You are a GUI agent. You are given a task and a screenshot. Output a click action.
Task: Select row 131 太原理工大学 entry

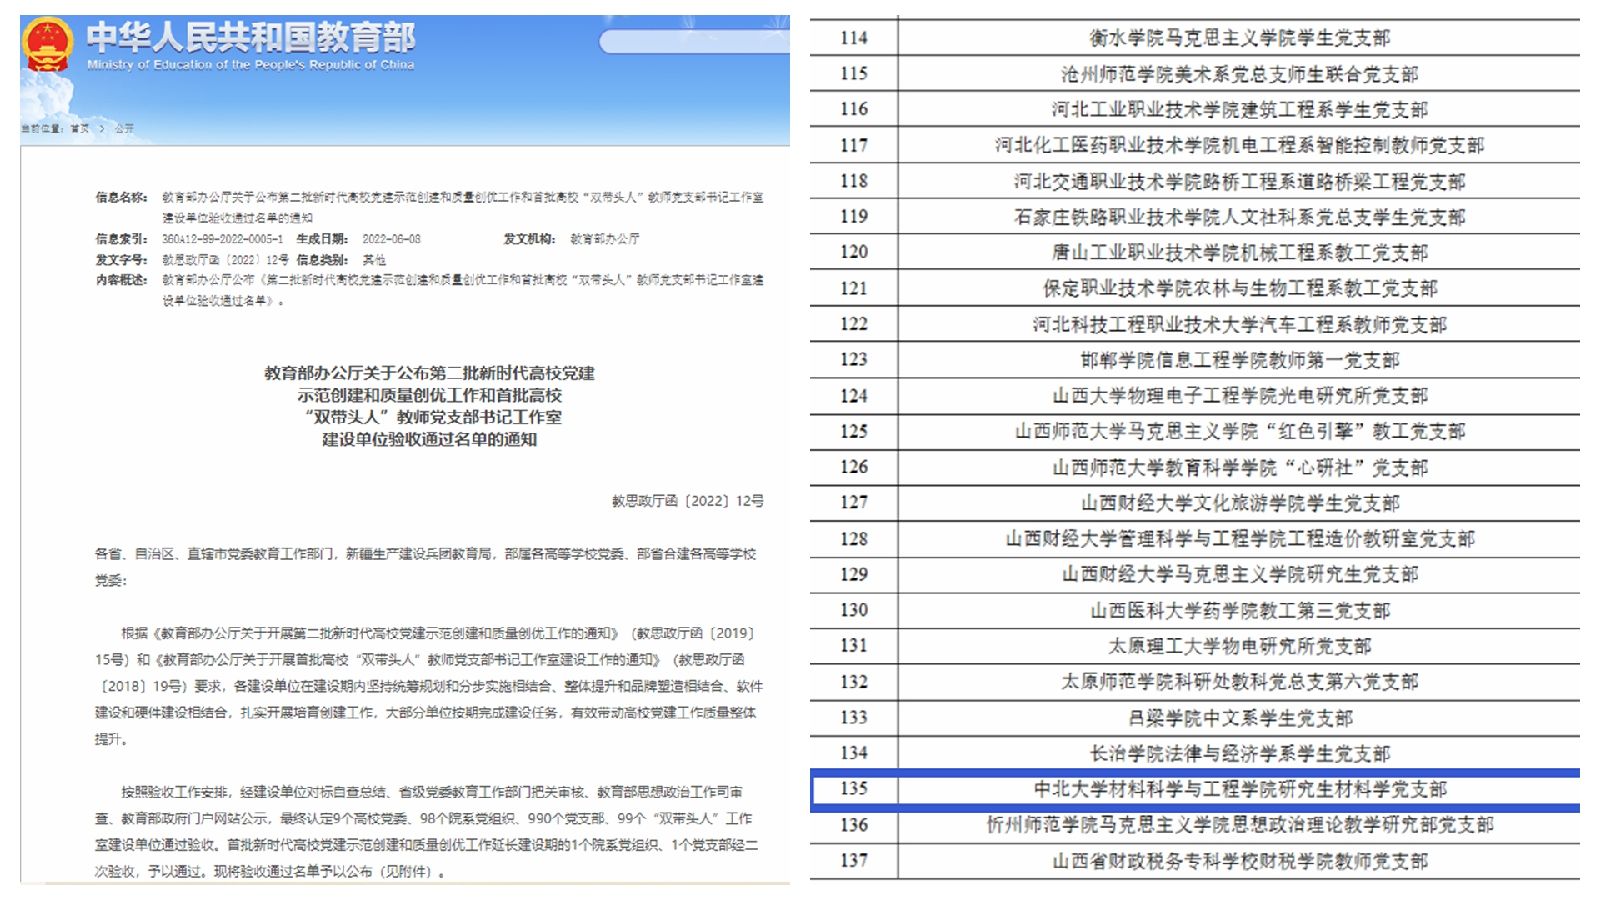pyautogui.click(x=1239, y=646)
